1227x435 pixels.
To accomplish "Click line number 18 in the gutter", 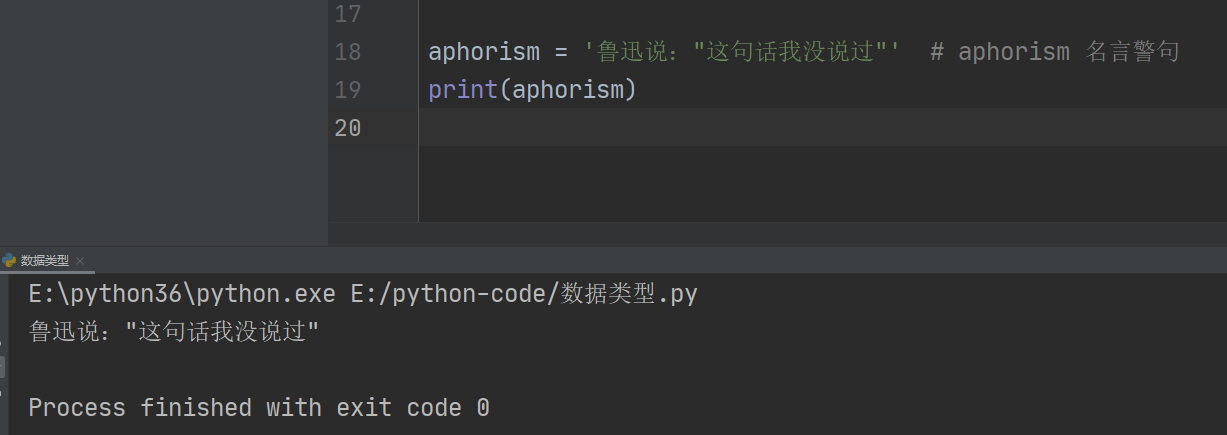I will coord(347,52).
